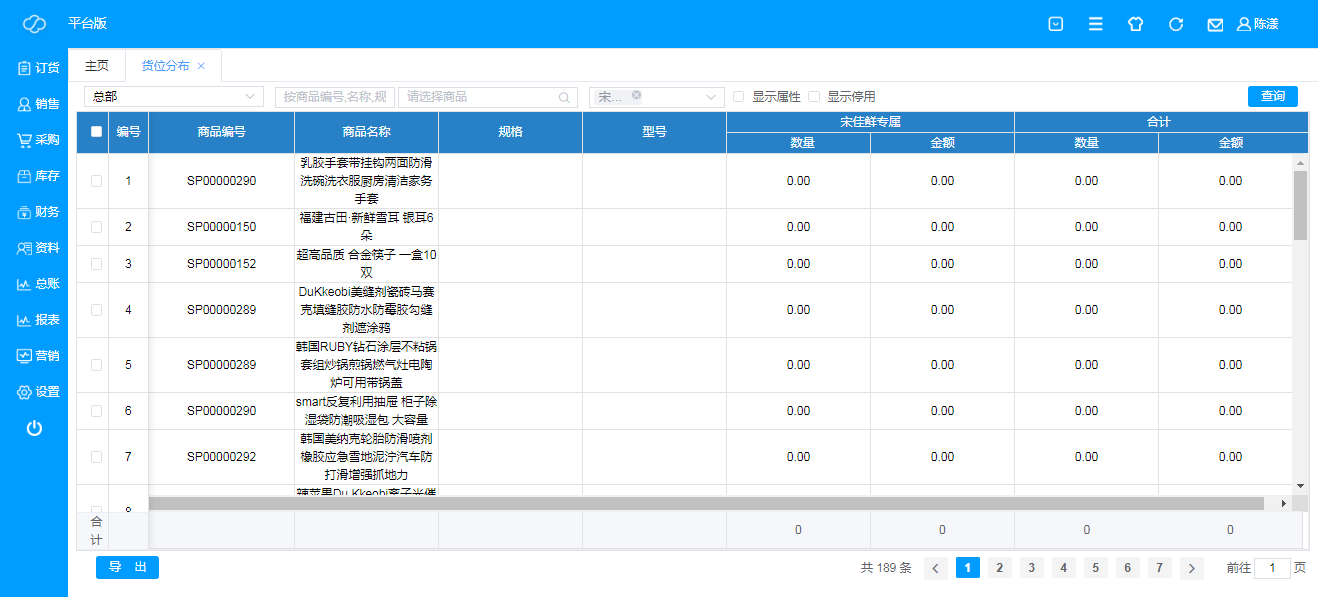Open the warehouse selection dropdown arrow

[x=711, y=97]
